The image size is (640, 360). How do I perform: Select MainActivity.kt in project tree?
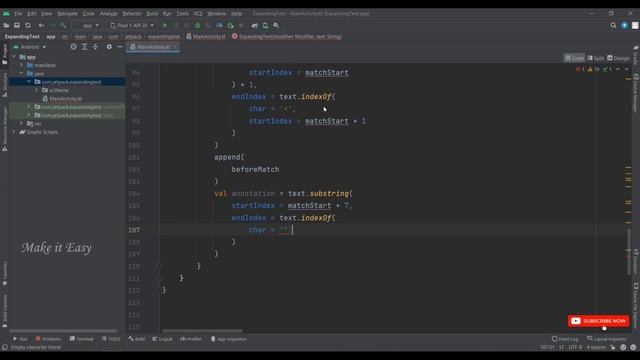65,99
